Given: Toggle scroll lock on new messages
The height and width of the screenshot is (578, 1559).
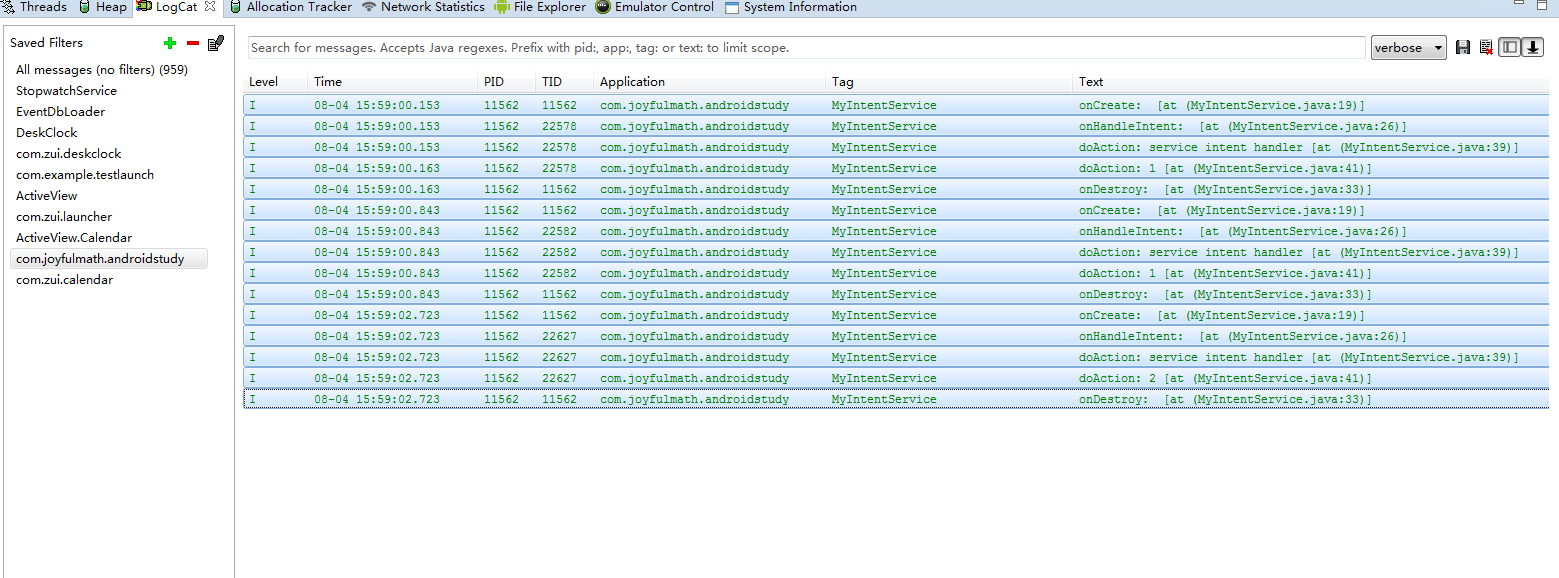Looking at the screenshot, I should click(1533, 47).
